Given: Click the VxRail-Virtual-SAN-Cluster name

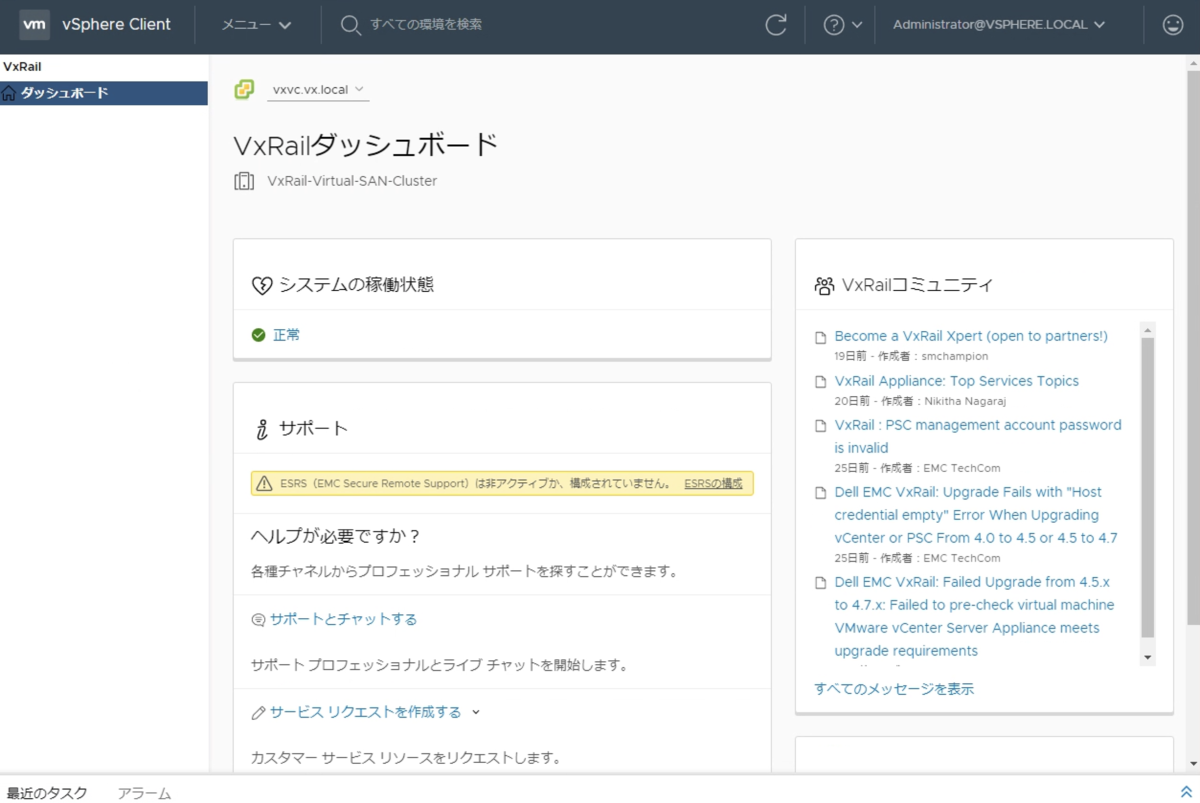Looking at the screenshot, I should pyautogui.click(x=352, y=181).
